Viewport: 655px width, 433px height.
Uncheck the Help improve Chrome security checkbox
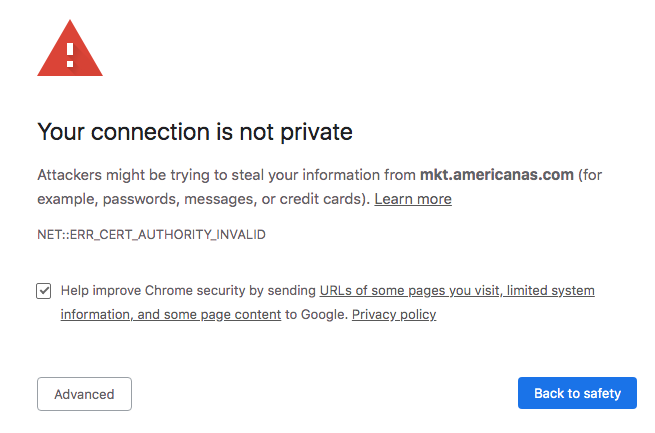pos(44,291)
